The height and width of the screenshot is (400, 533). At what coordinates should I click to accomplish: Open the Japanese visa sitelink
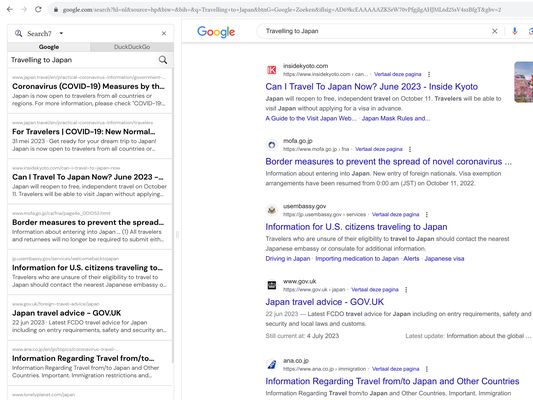click(x=444, y=259)
